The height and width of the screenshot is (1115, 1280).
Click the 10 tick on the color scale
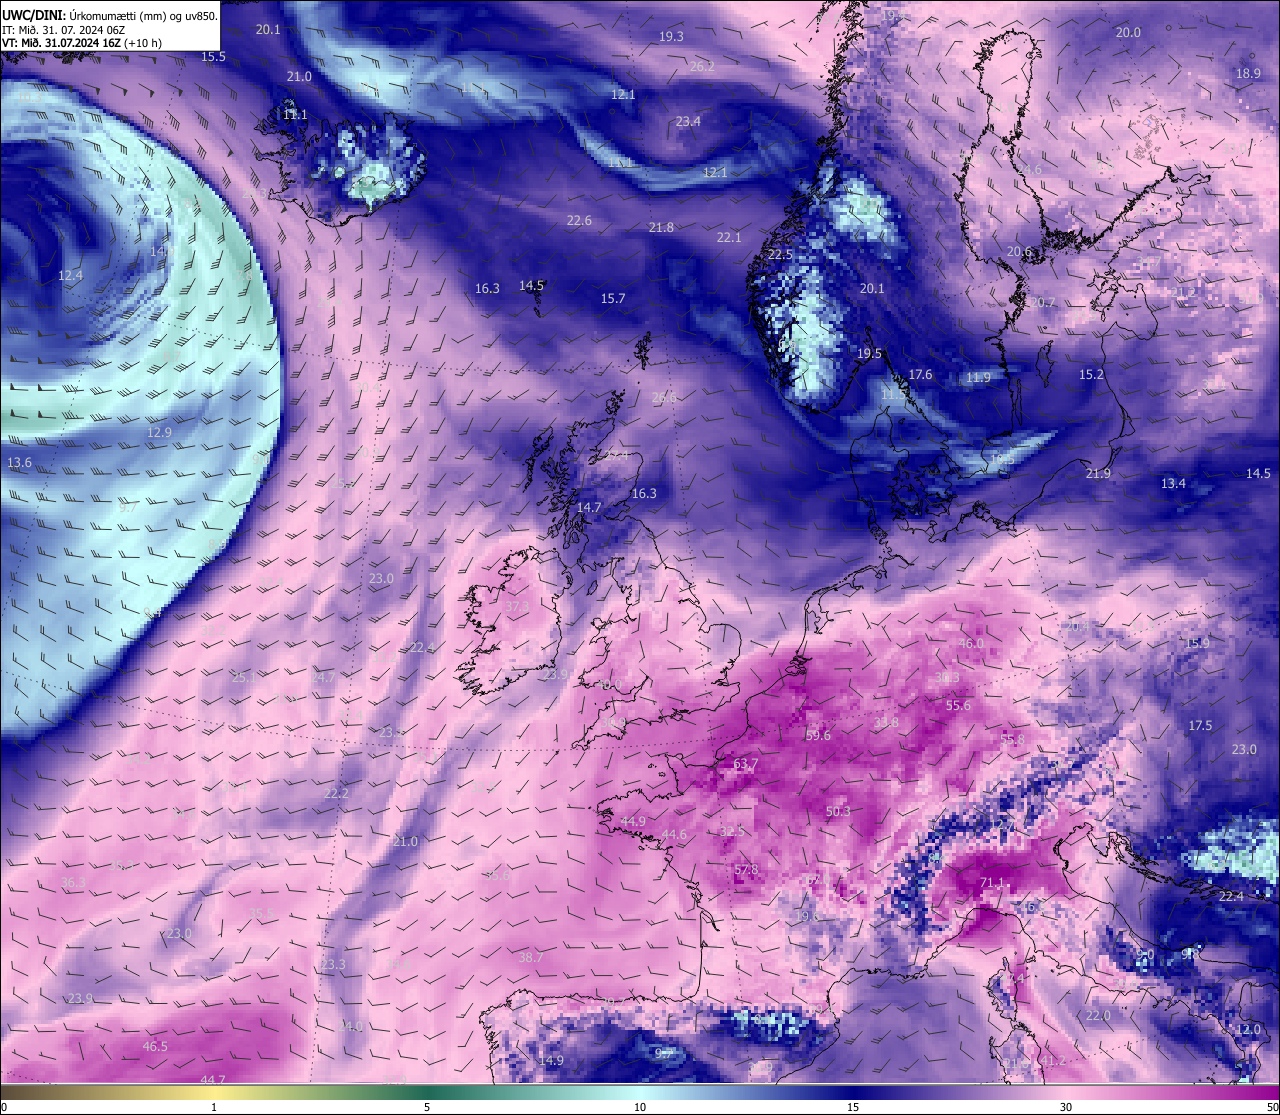pyautogui.click(x=639, y=1107)
